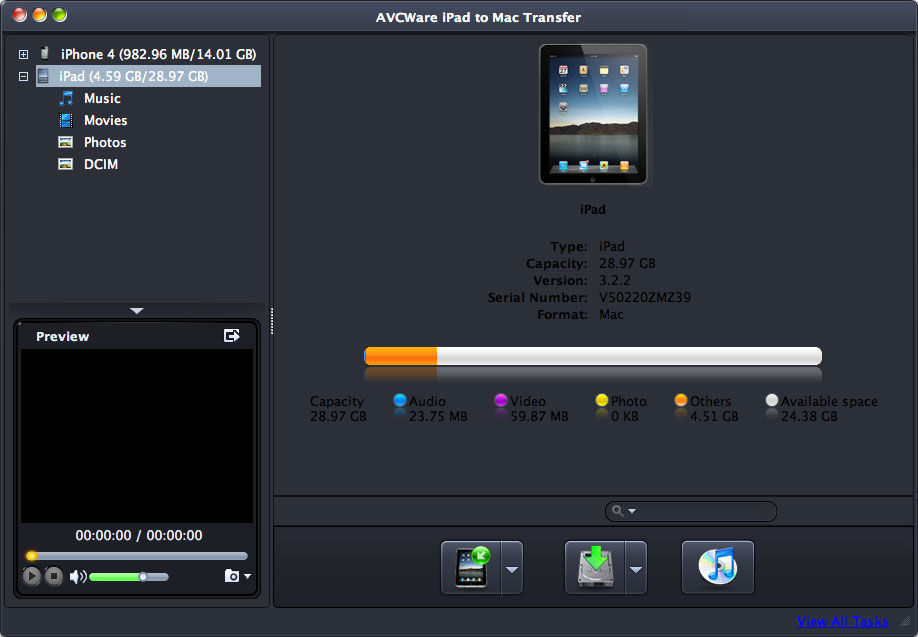Expand the iPhone 4 device tree
This screenshot has height=637, width=918.
coord(23,54)
